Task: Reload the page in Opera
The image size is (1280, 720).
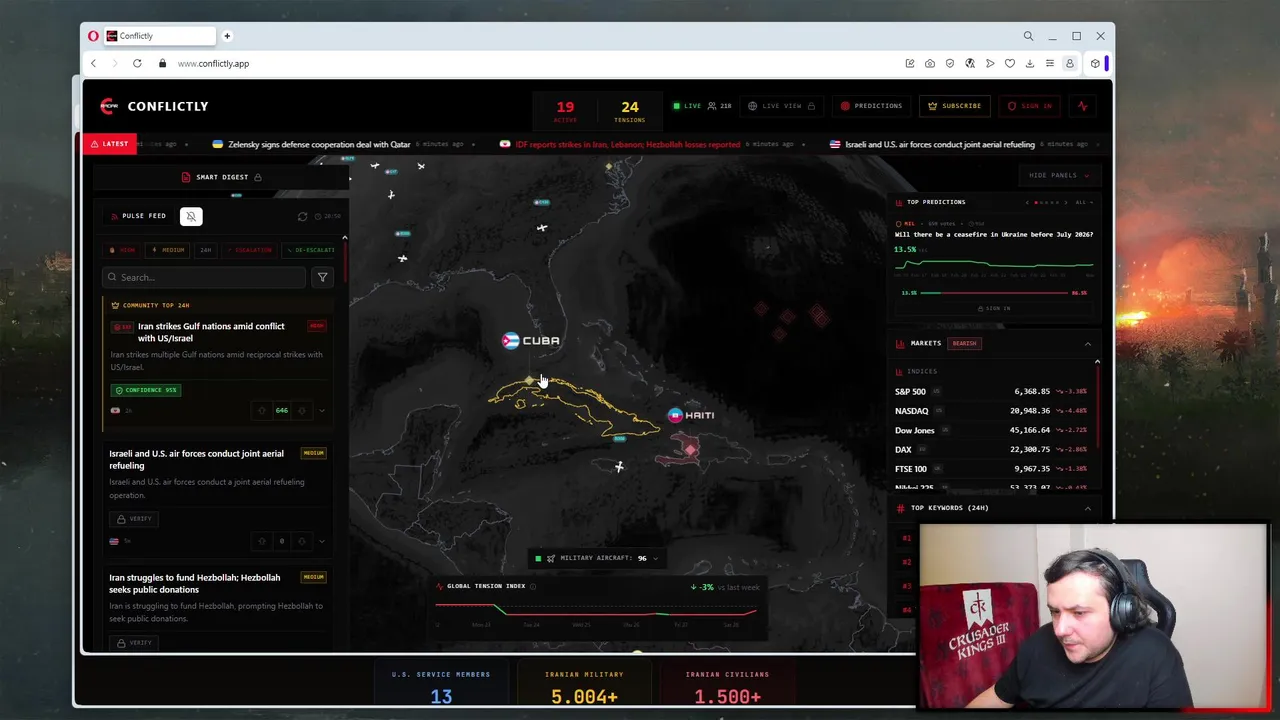Action: click(x=137, y=63)
